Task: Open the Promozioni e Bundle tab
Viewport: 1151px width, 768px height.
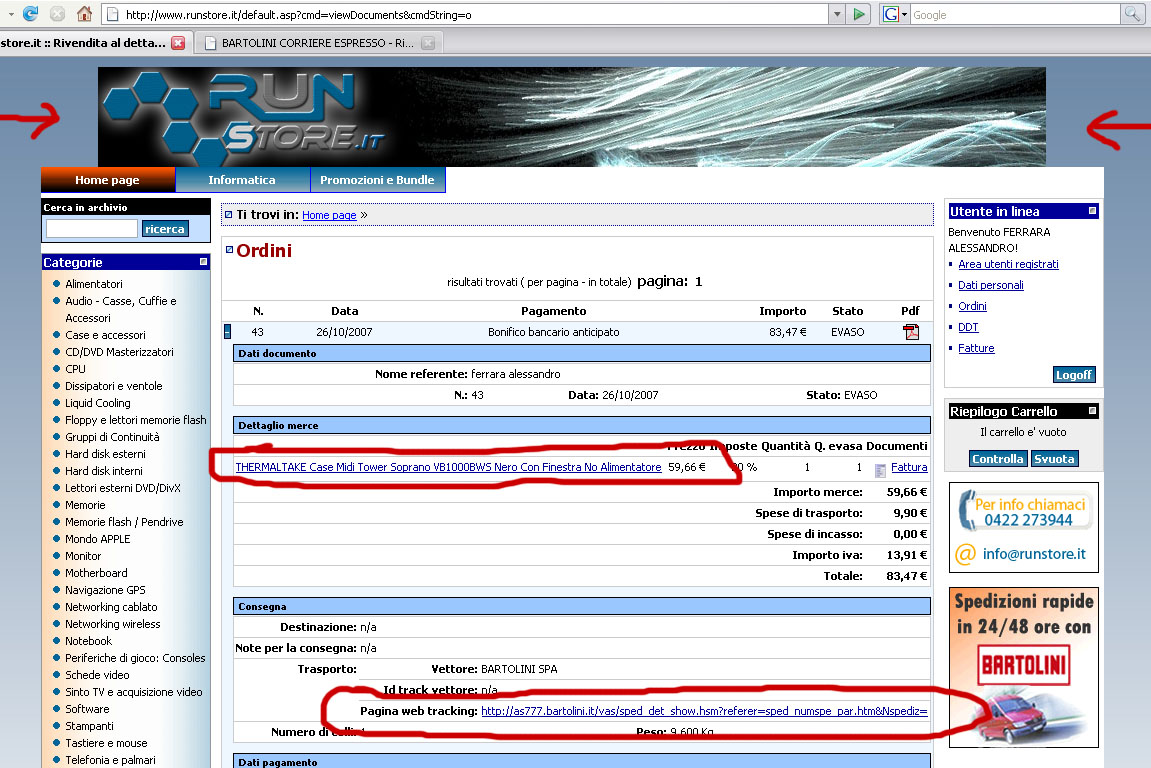Action: coord(377,180)
